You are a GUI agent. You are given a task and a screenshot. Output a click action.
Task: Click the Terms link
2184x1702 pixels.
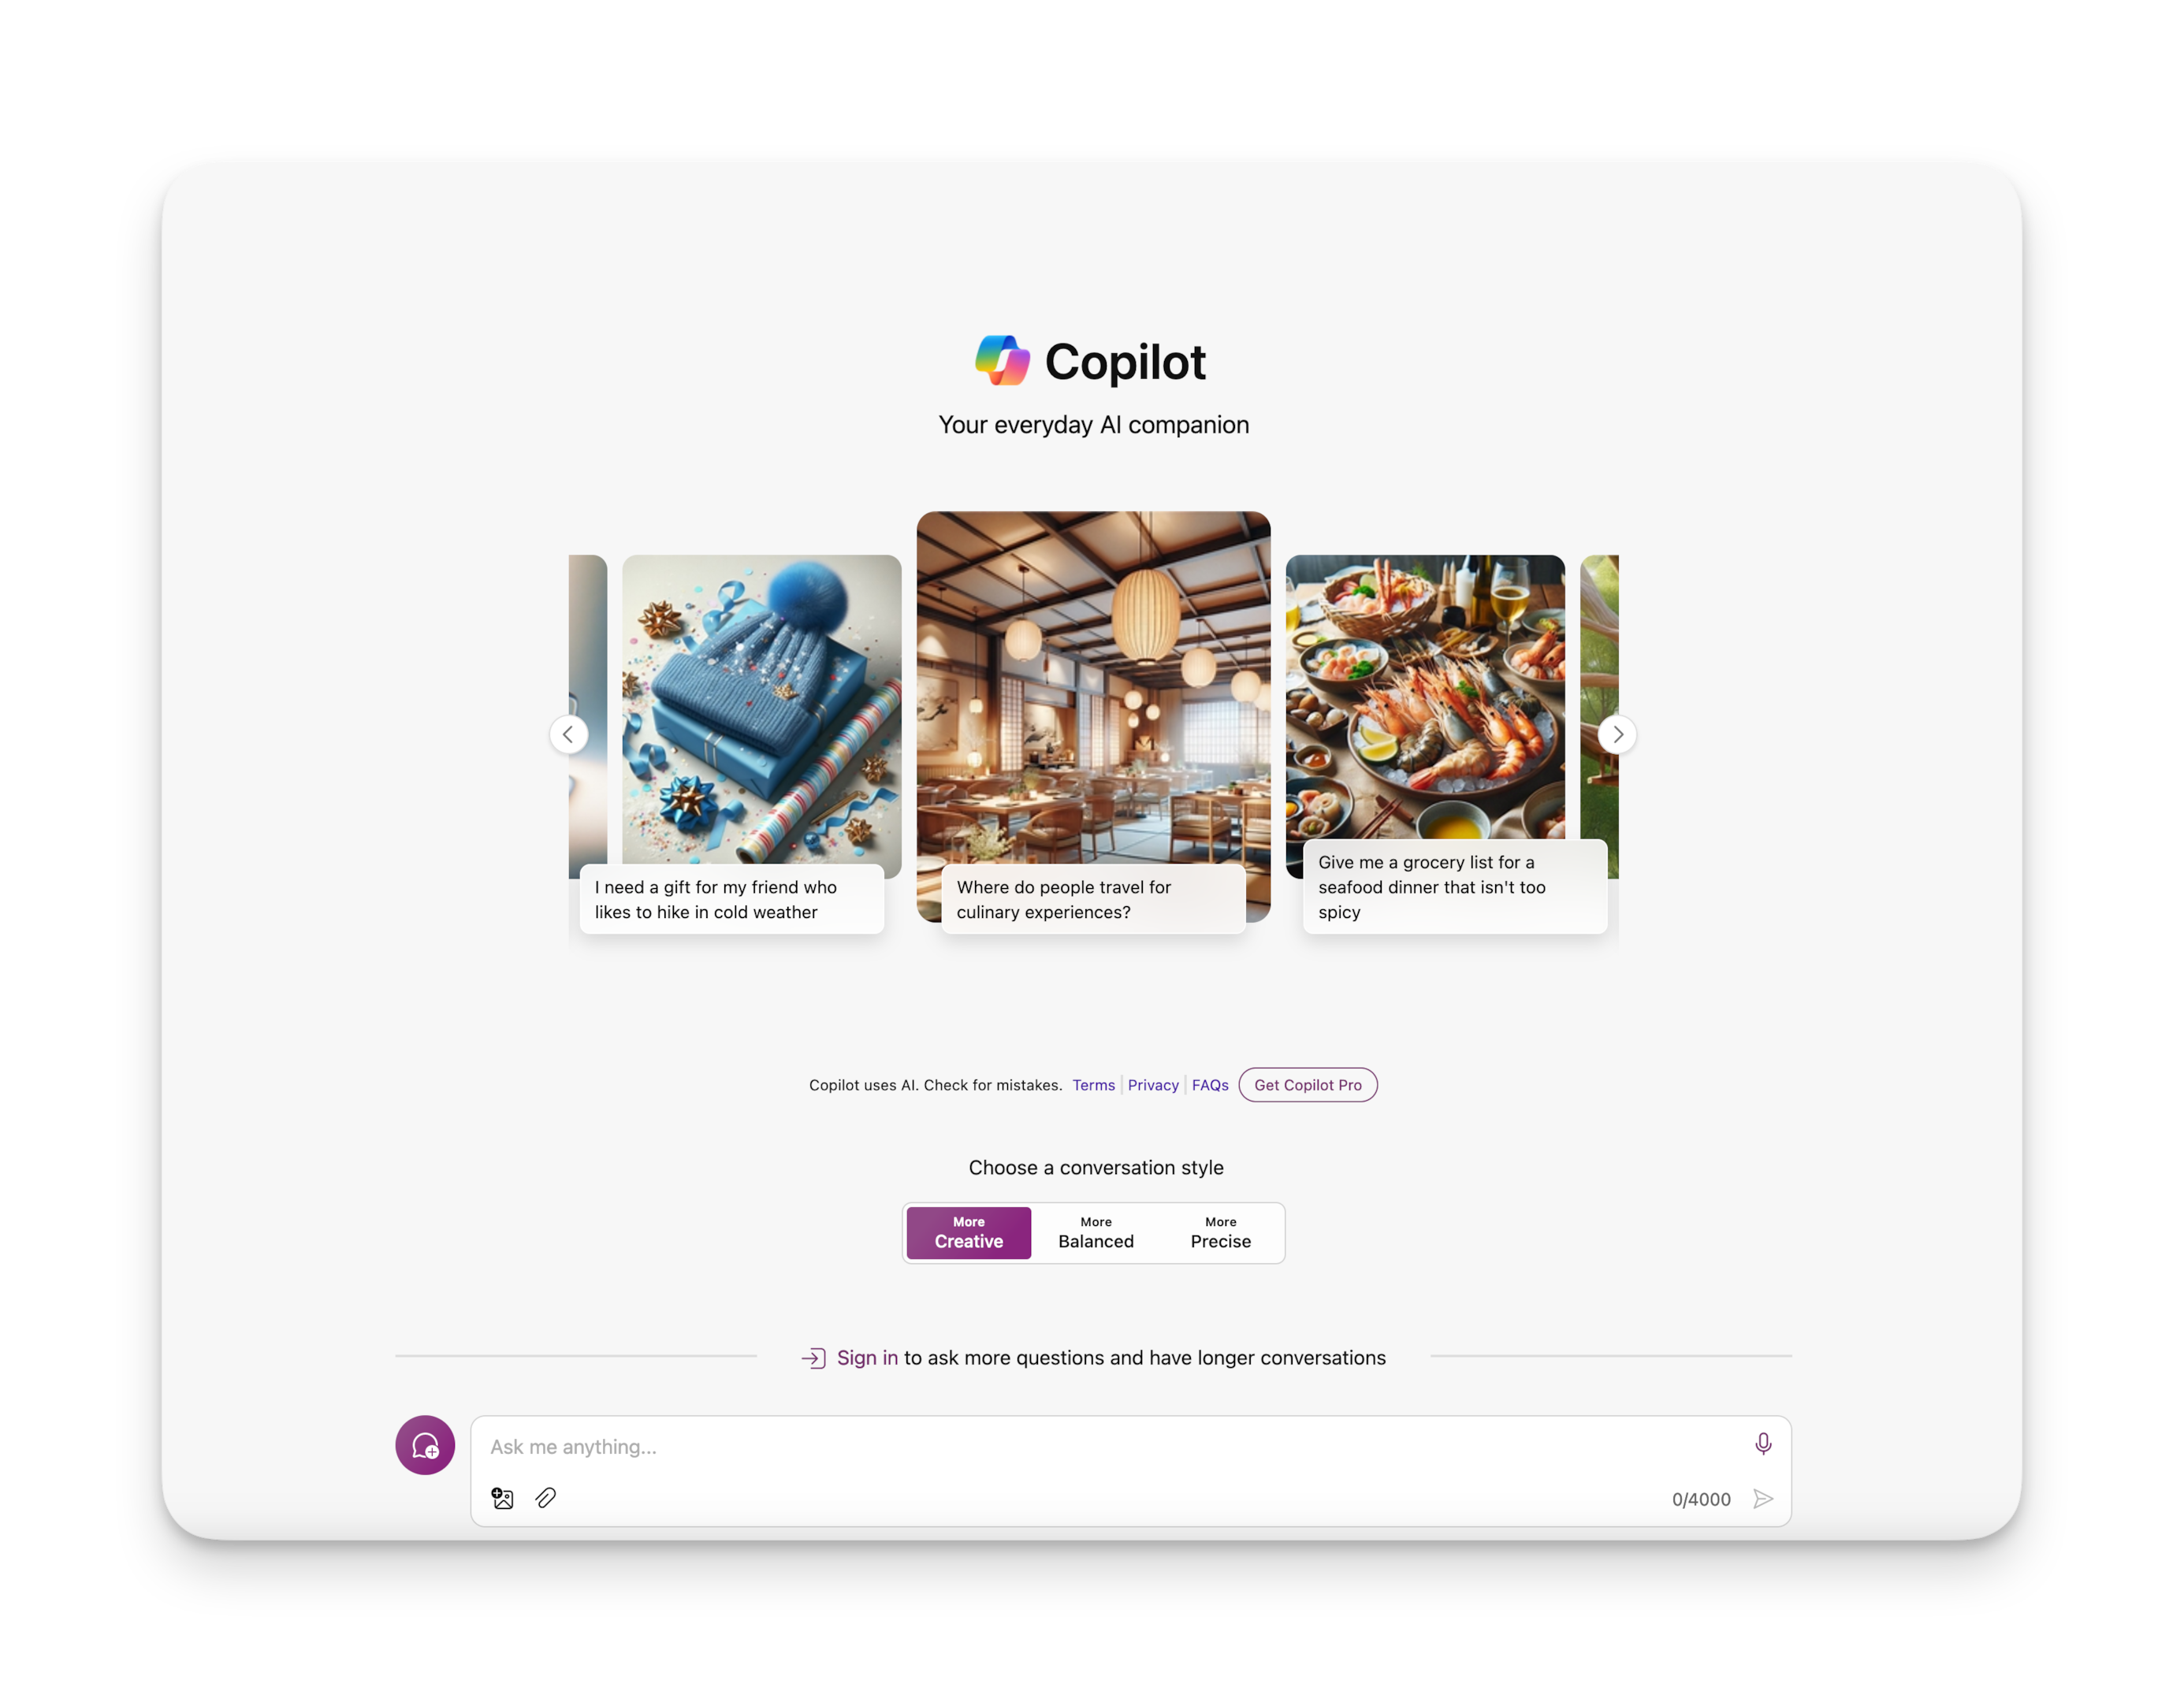coord(1092,1085)
